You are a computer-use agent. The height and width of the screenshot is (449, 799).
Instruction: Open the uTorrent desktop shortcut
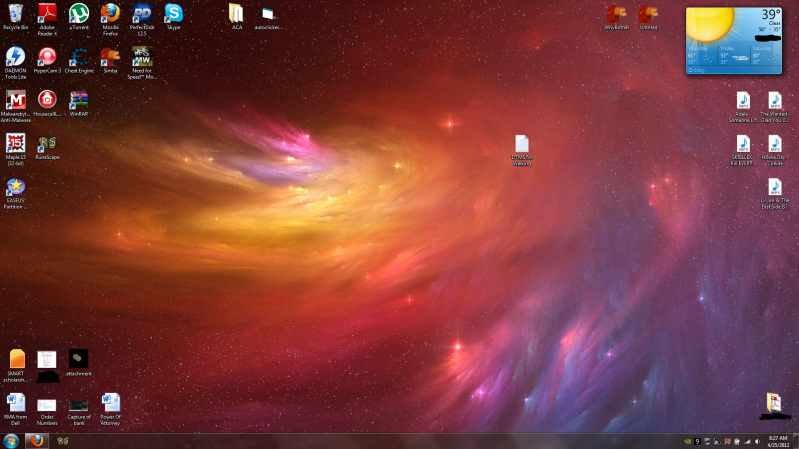pos(78,14)
